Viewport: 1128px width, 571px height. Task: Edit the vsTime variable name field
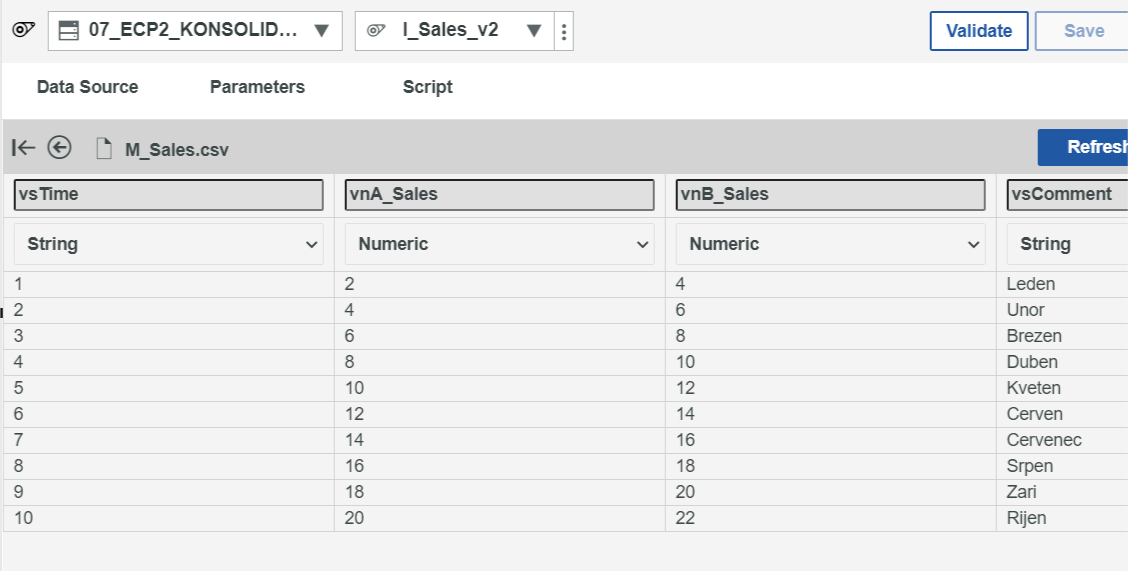point(169,195)
